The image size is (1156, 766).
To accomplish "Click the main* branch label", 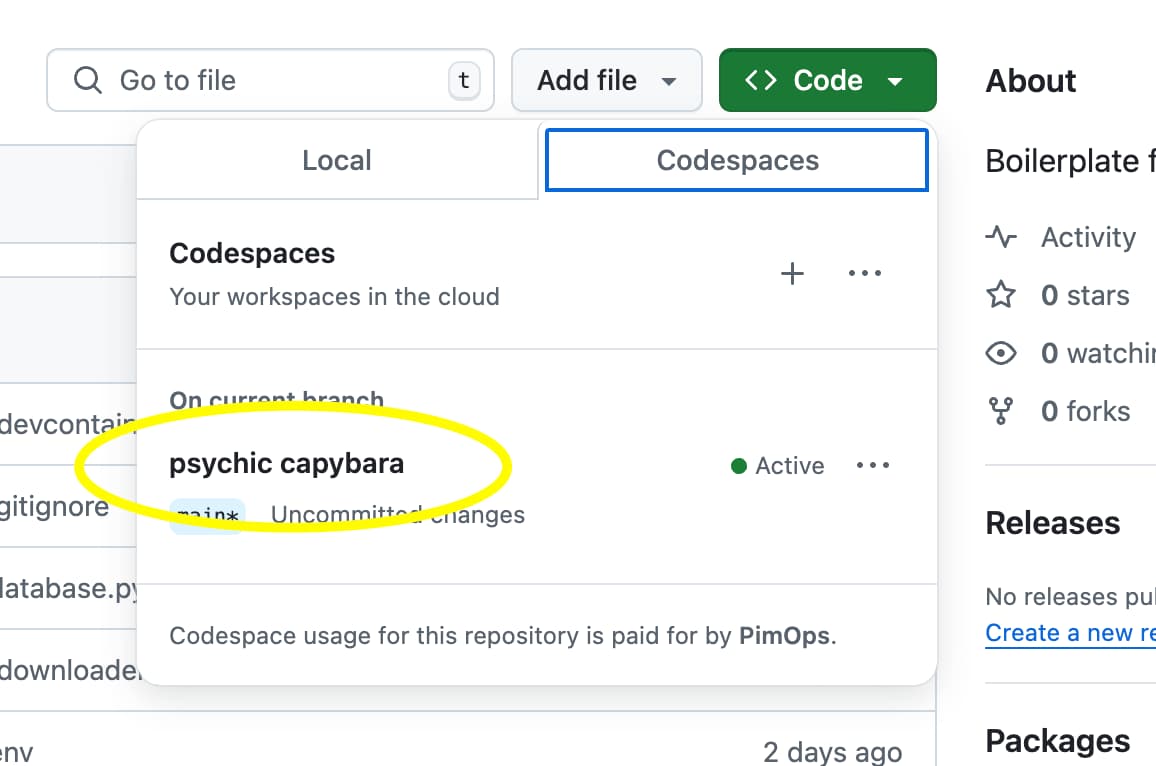I will click(207, 516).
